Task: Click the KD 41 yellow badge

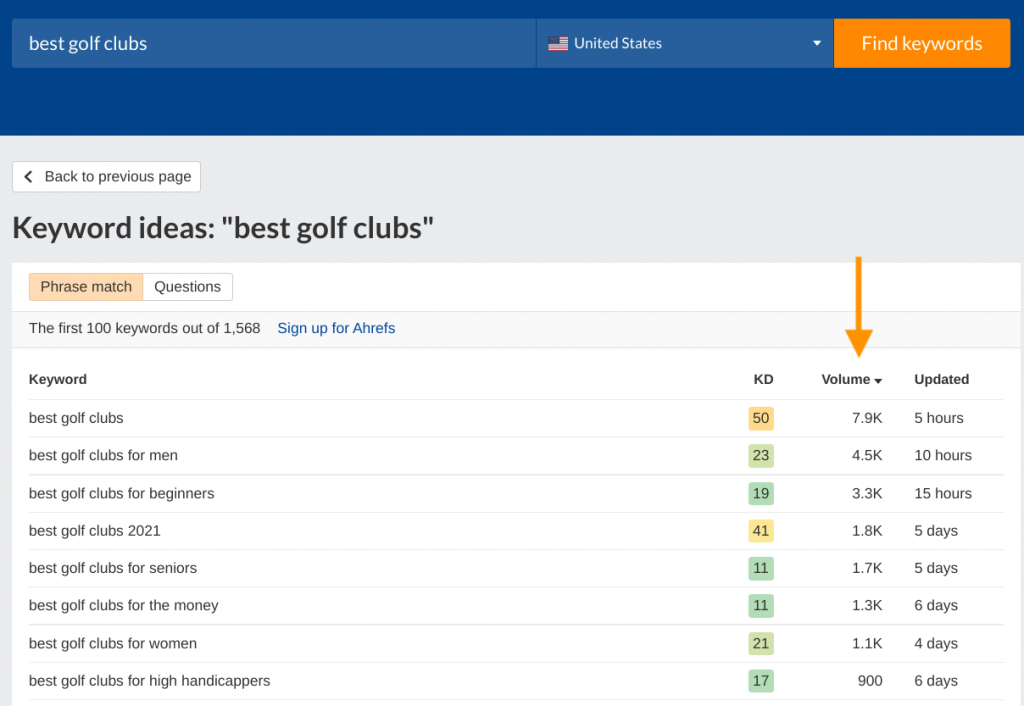Action: click(761, 530)
